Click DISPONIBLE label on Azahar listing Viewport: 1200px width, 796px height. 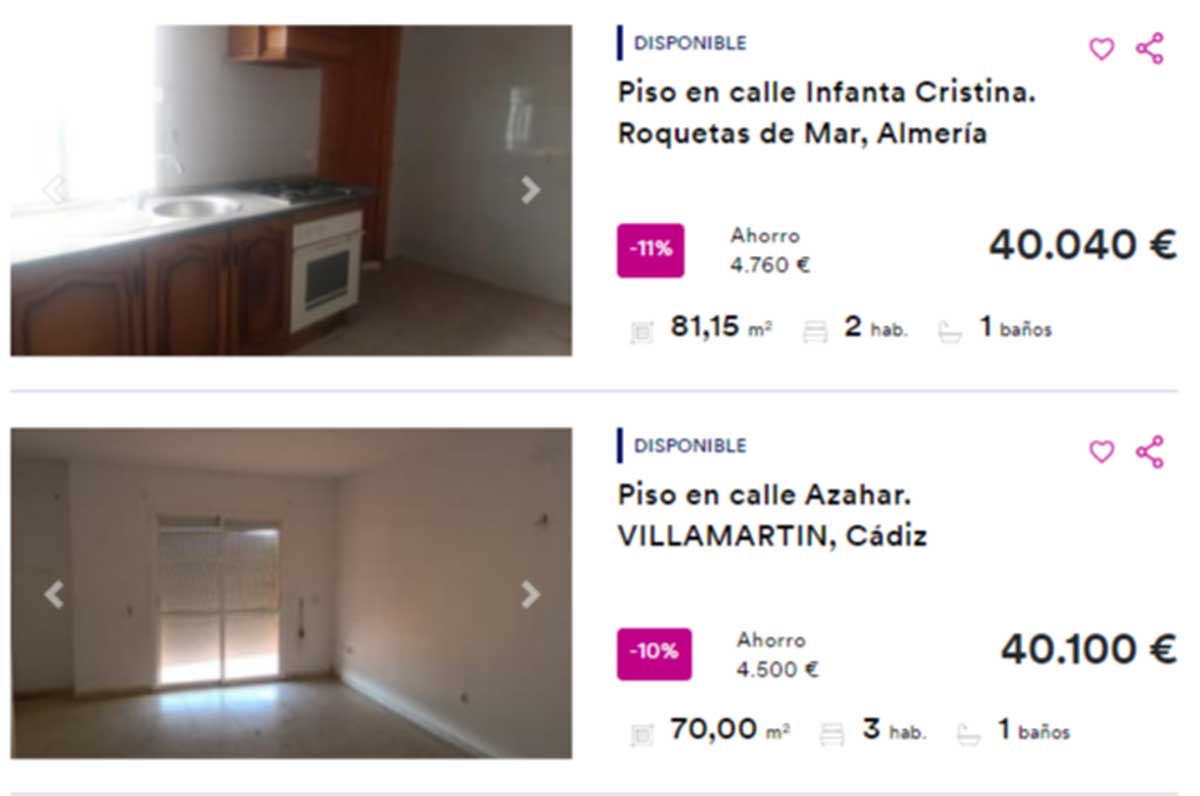point(690,446)
